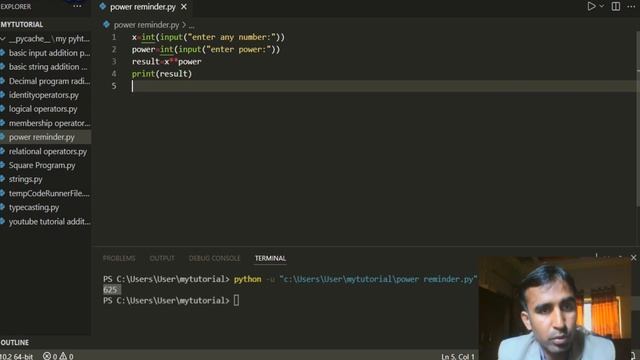The width and height of the screenshot is (640, 360).
Task: Click the python file icon beside strings.py
Action: coord(2,179)
